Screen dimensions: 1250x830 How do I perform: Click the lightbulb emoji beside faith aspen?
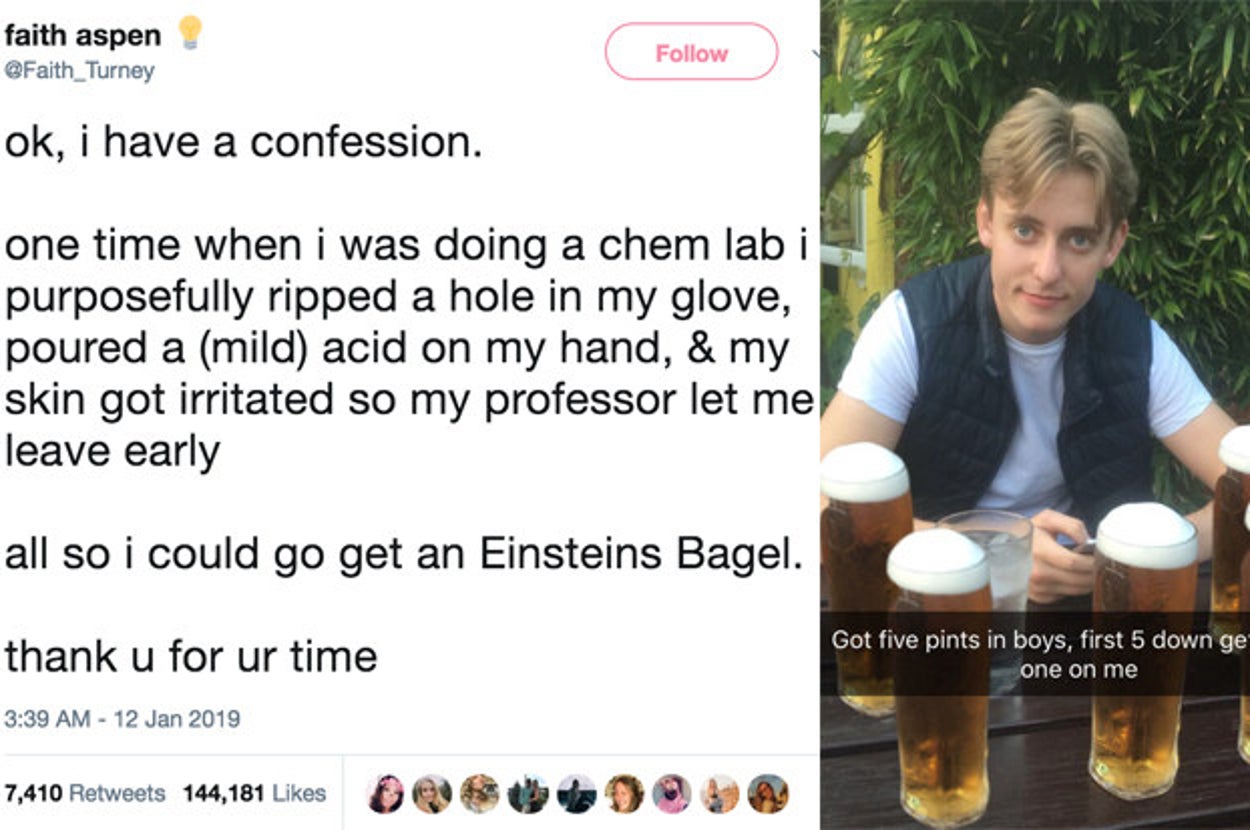pyautogui.click(x=189, y=33)
